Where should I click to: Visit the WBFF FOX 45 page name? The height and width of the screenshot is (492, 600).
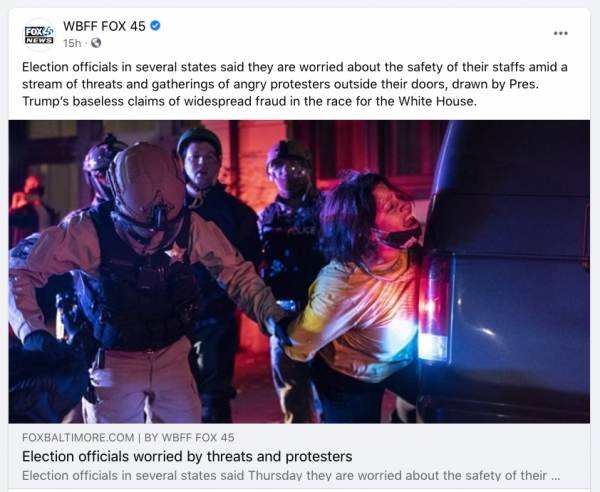(104, 26)
